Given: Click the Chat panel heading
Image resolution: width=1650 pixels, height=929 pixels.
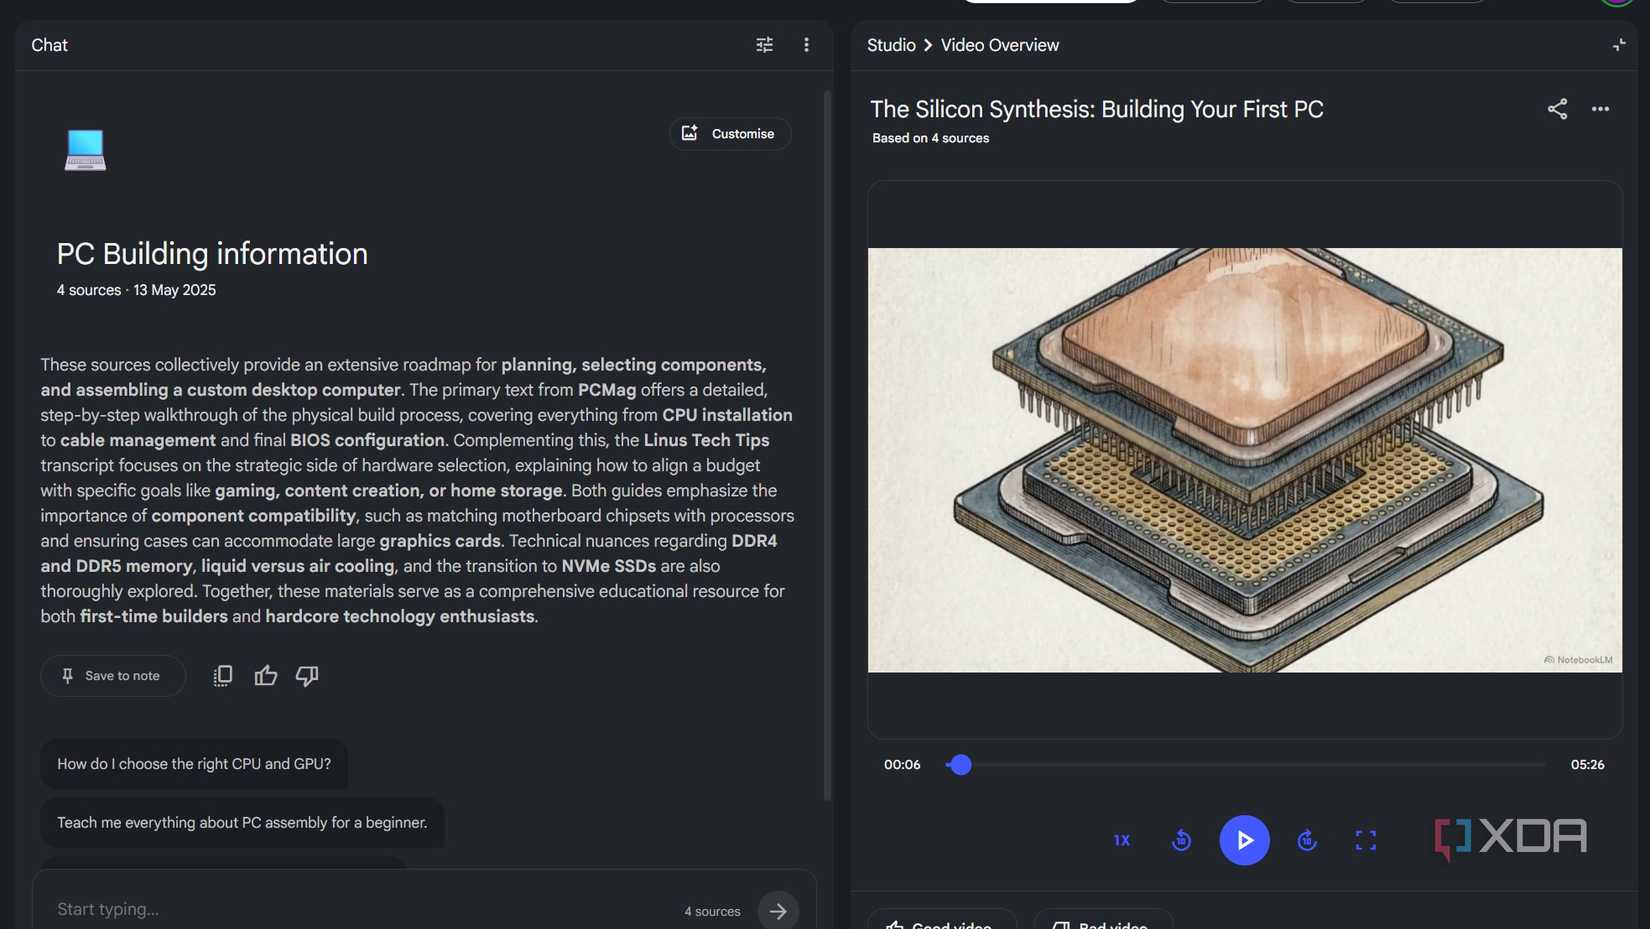Looking at the screenshot, I should (49, 45).
